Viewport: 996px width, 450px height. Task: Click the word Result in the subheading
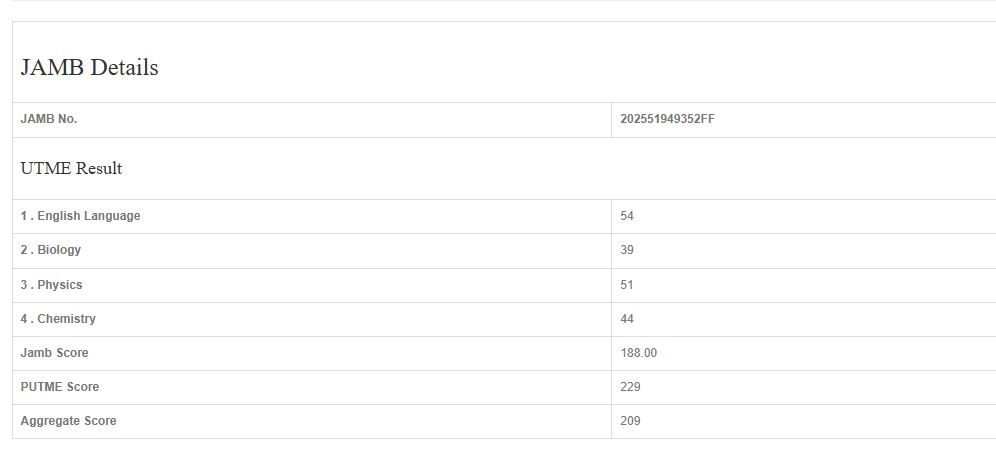pos(99,168)
